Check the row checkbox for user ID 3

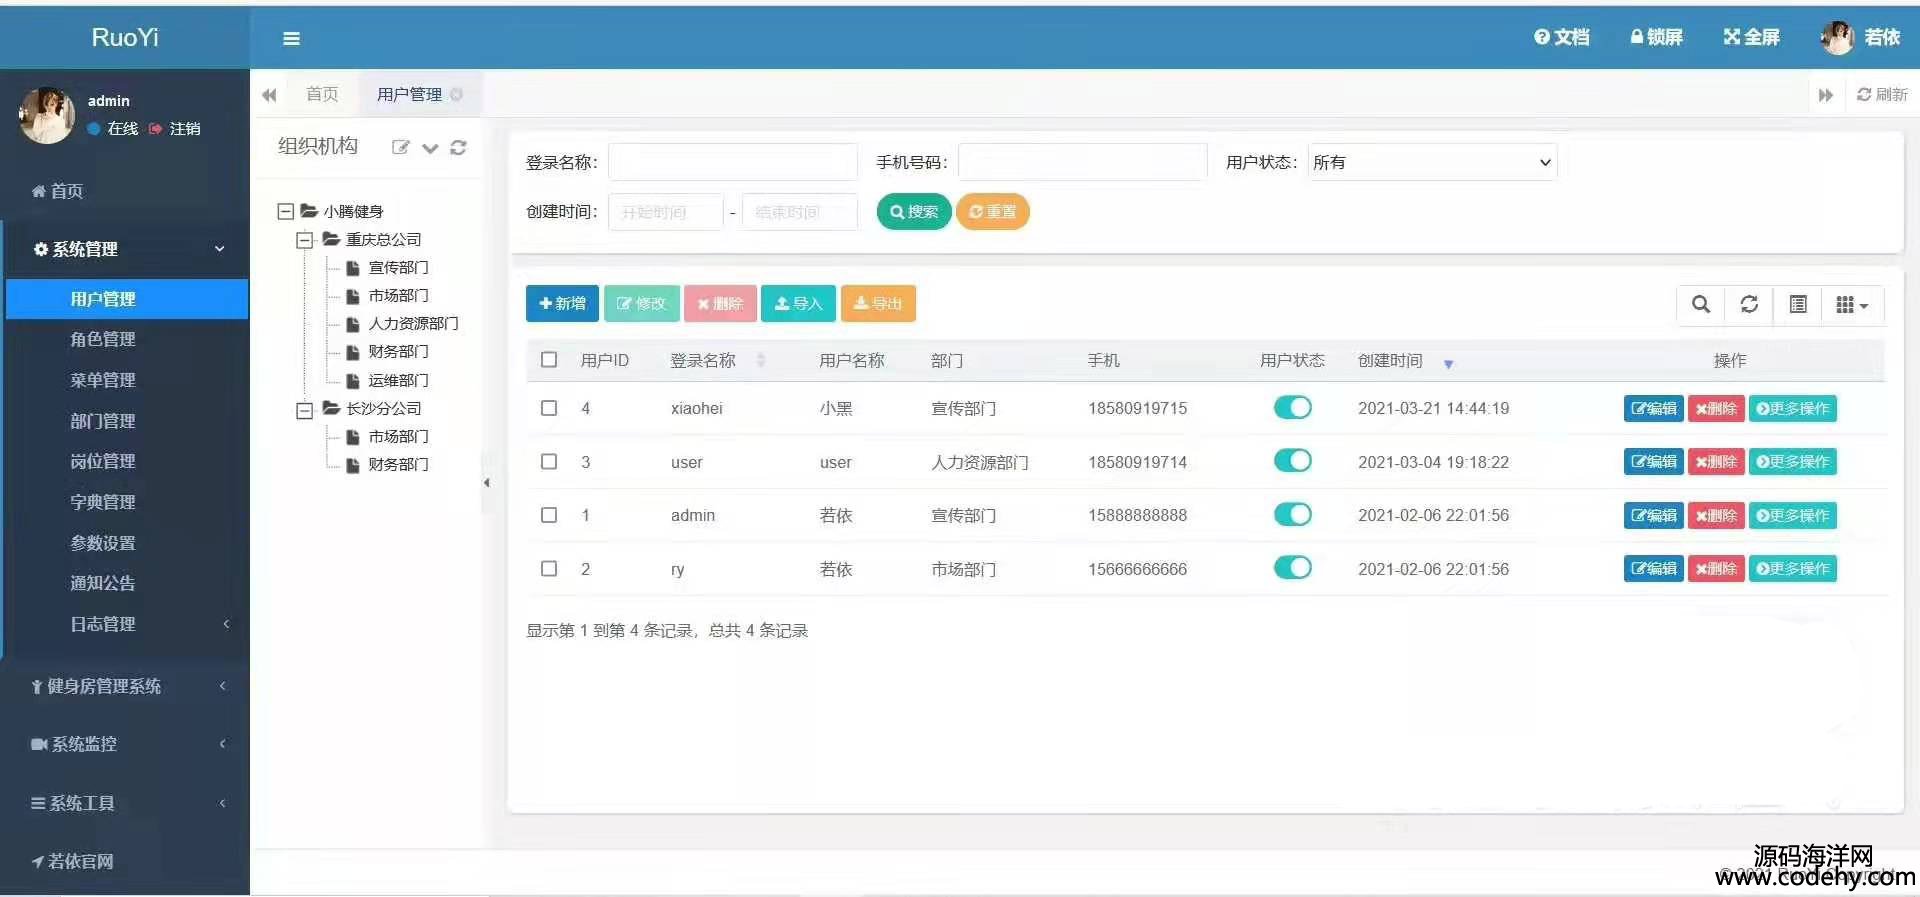click(x=549, y=461)
